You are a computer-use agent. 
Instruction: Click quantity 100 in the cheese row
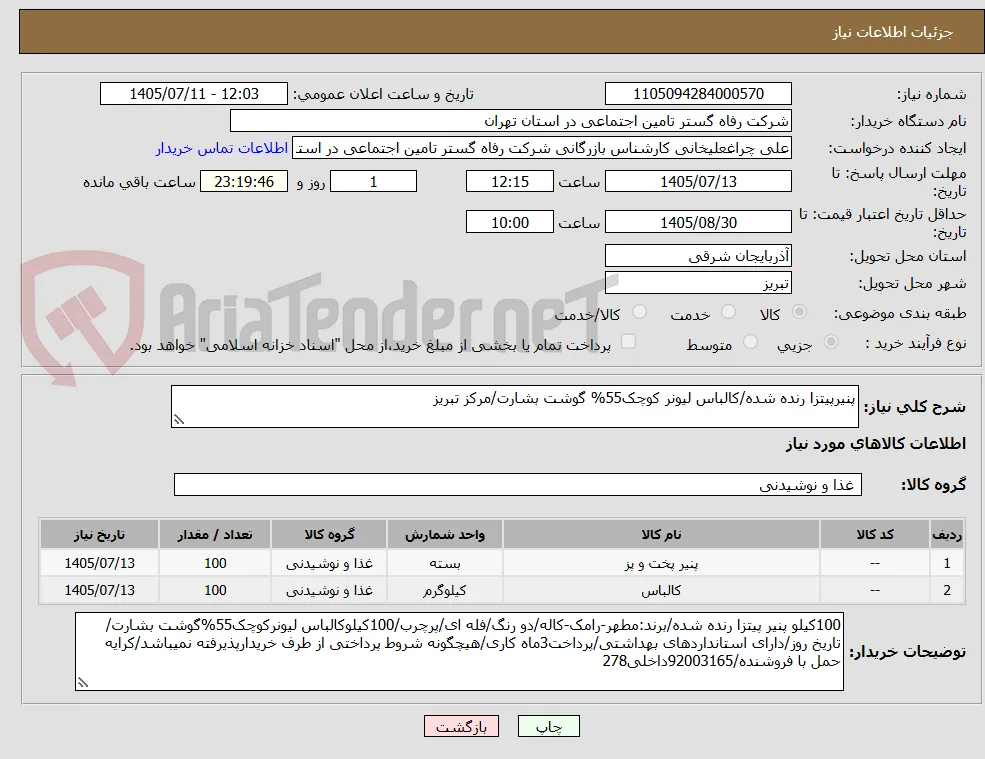215,564
